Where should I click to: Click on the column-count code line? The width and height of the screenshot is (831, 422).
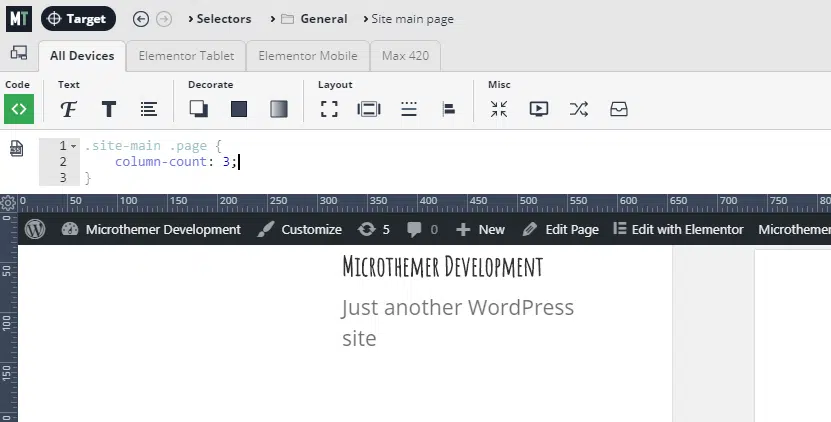[176, 162]
